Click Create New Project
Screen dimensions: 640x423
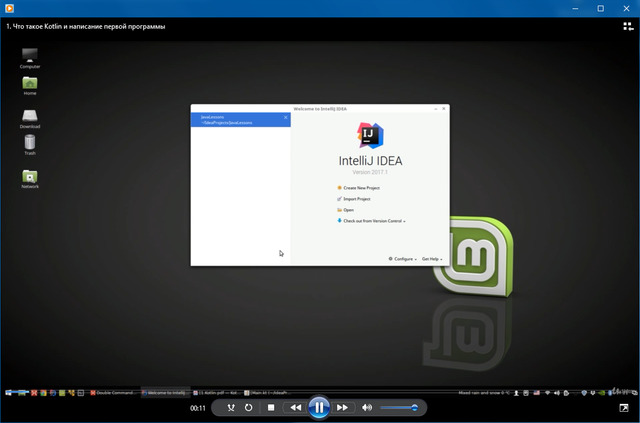coord(360,187)
